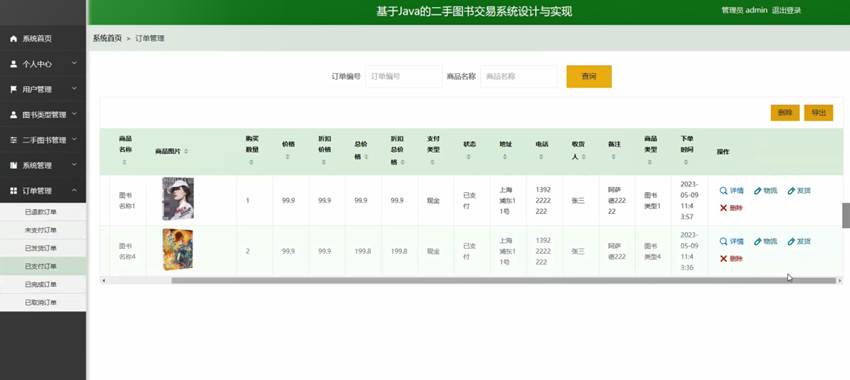850x380 pixels.
Task: Sort by the 状态 column arrows
Action: (469, 157)
